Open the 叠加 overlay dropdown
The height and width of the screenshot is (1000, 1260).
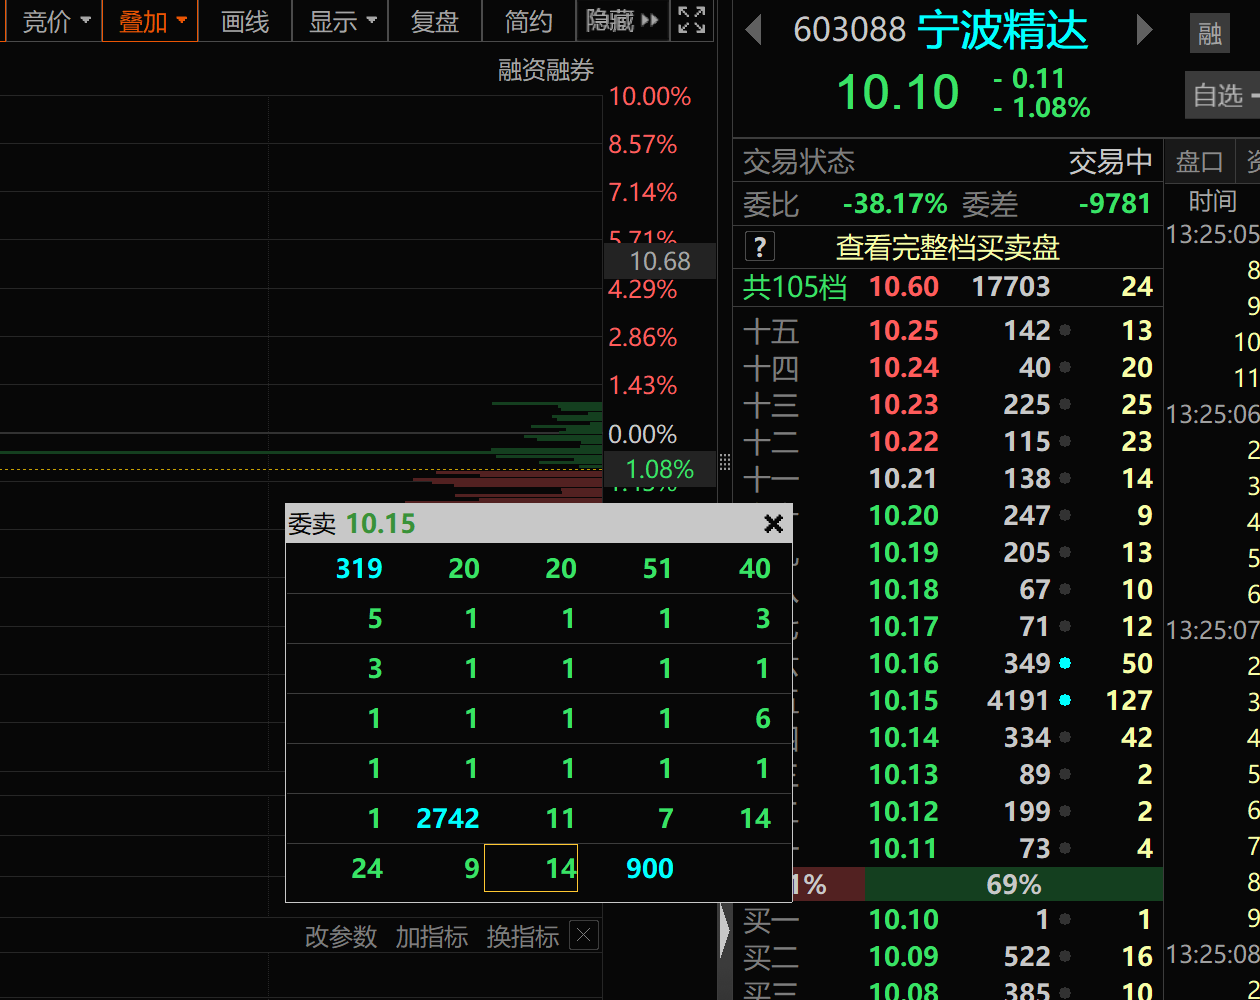(x=151, y=21)
